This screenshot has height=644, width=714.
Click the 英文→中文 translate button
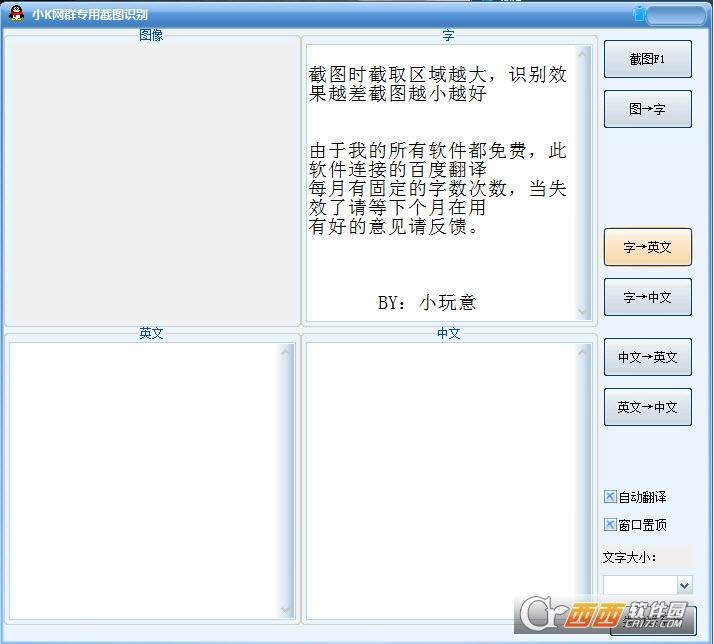click(648, 407)
